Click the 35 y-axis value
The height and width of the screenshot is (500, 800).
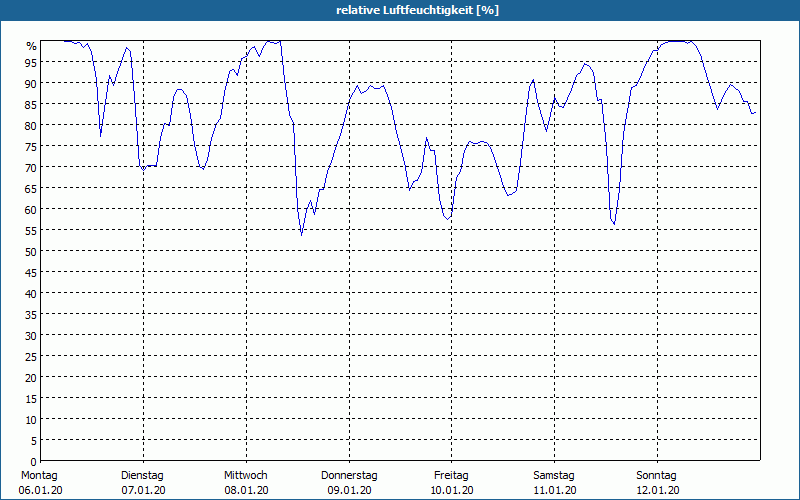coord(31,315)
